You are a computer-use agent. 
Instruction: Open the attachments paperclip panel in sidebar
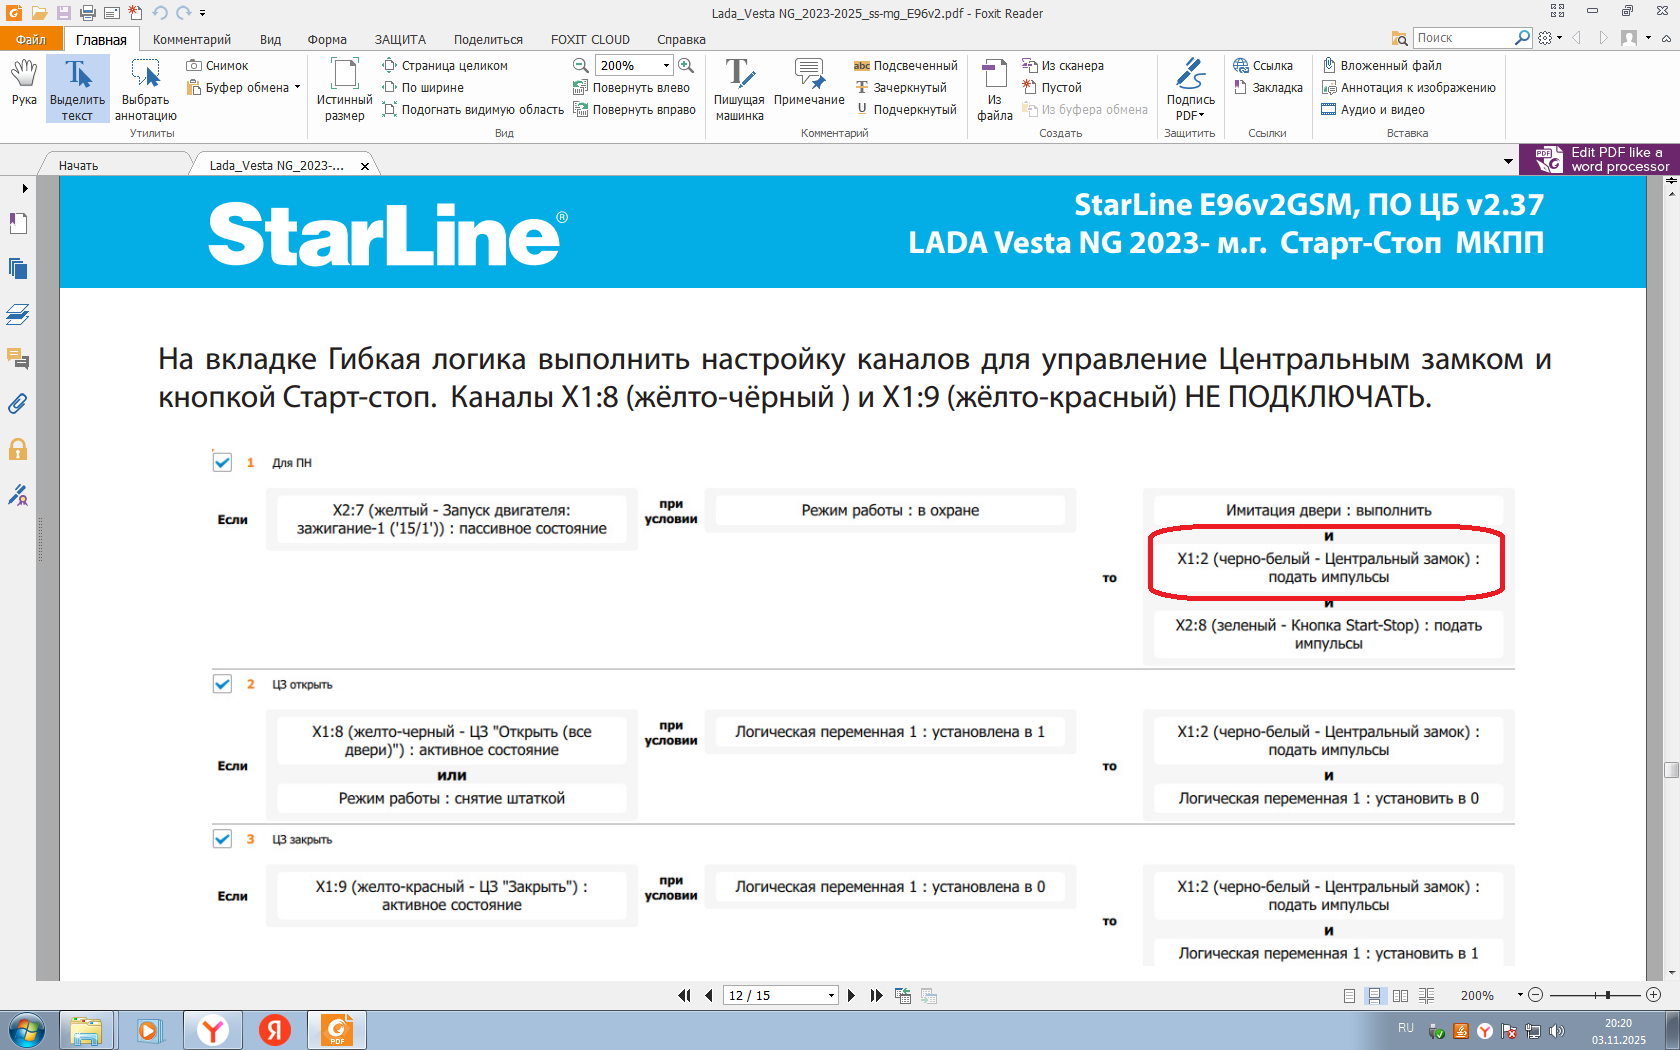(x=18, y=404)
